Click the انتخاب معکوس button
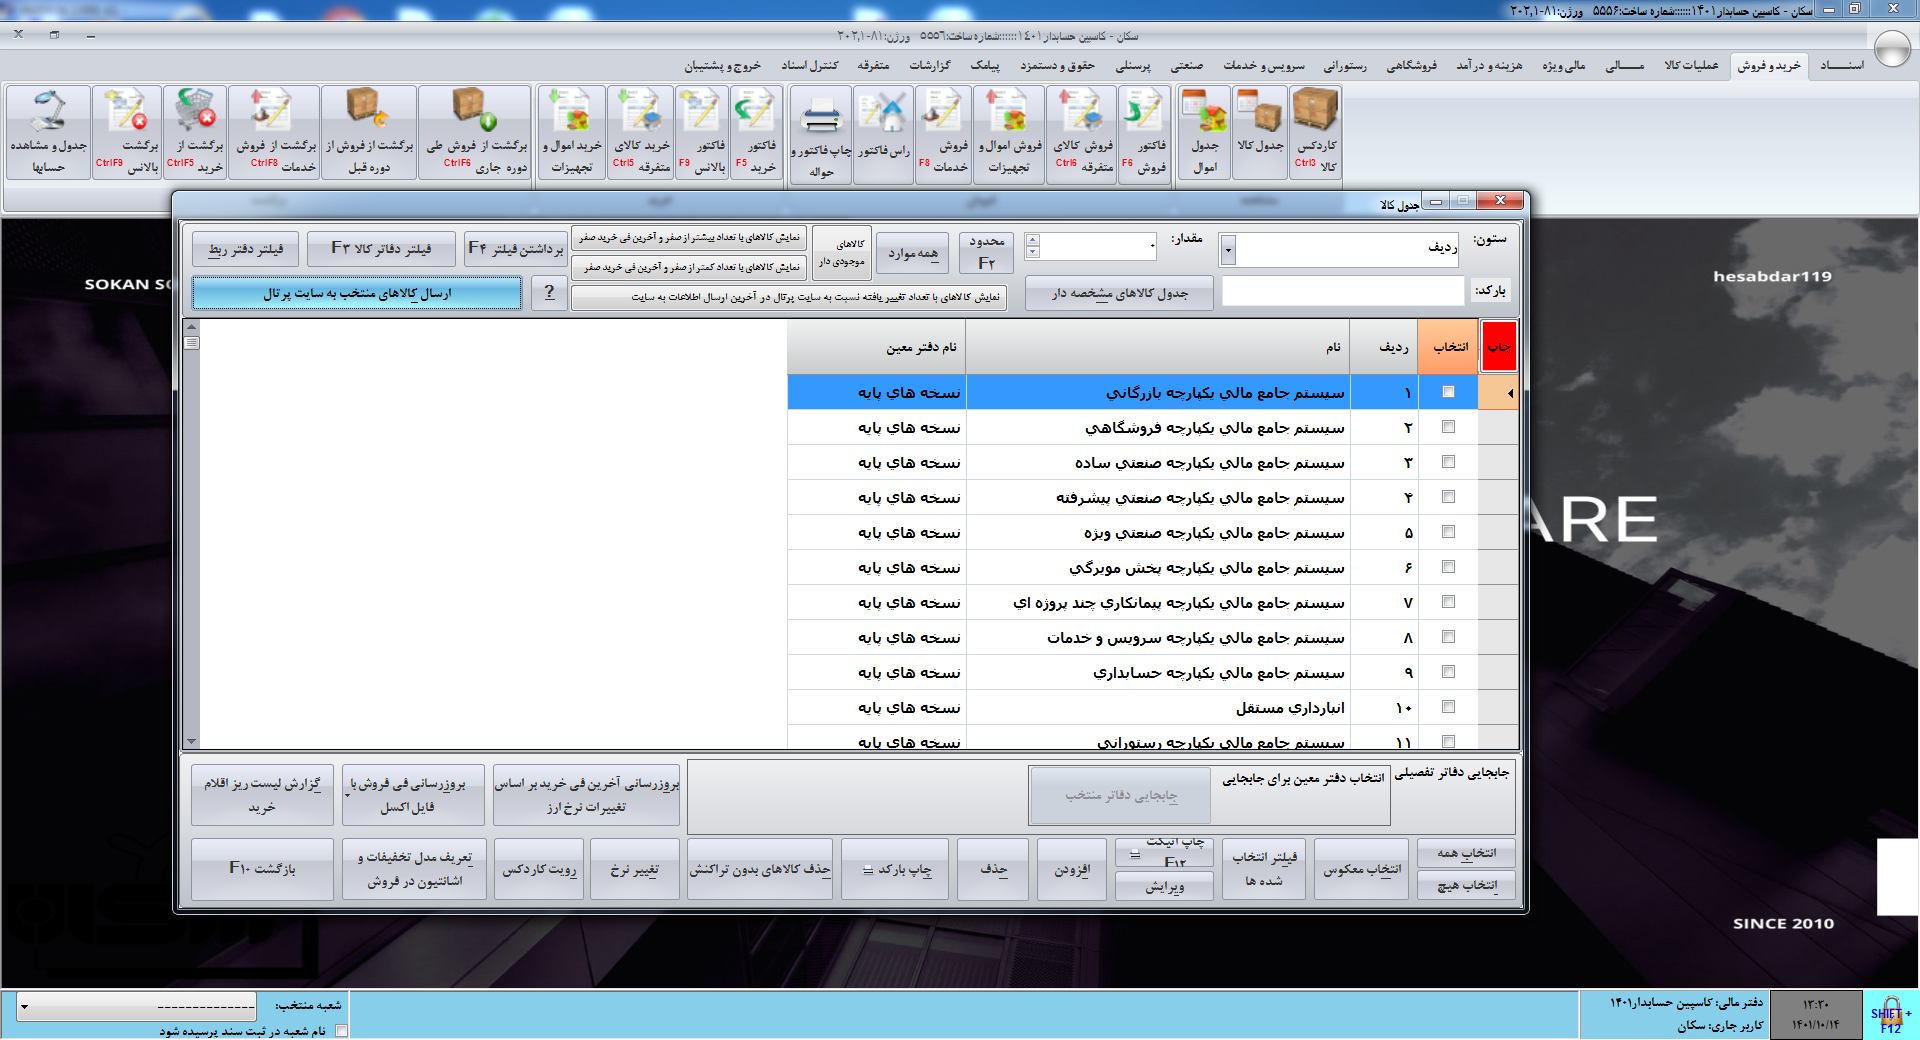The image size is (1920, 1040). pos(1362,869)
